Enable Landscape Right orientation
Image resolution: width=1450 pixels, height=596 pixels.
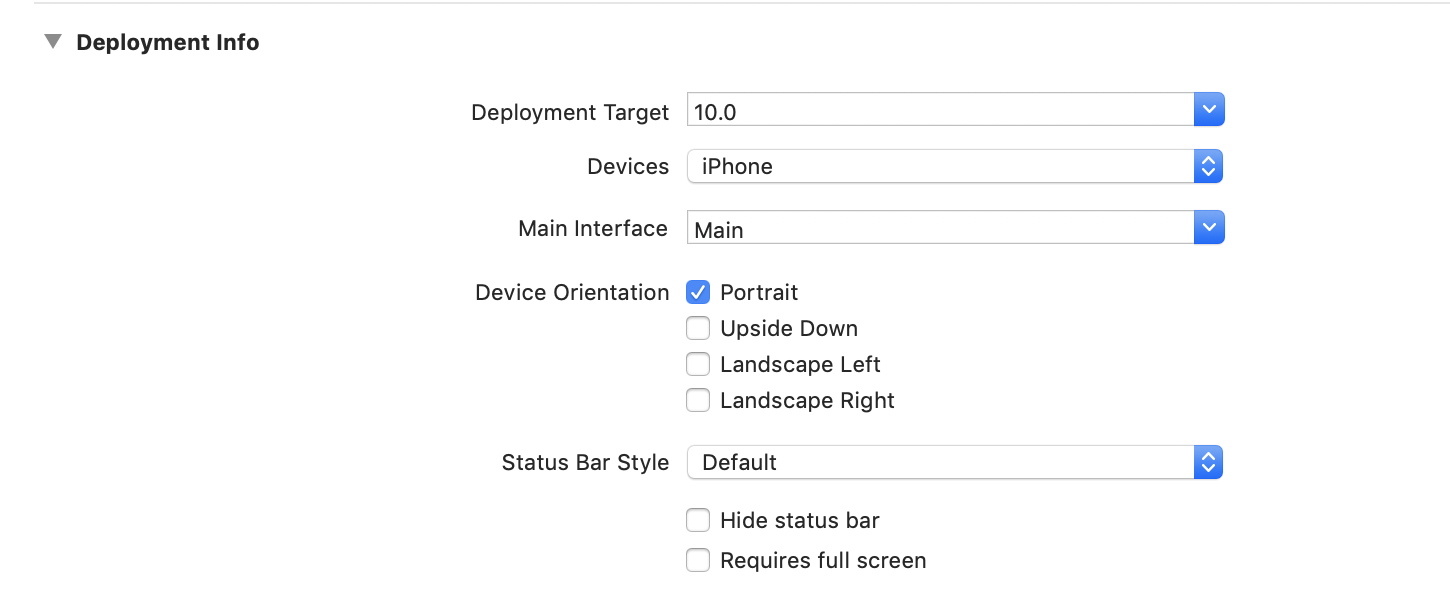[x=698, y=400]
